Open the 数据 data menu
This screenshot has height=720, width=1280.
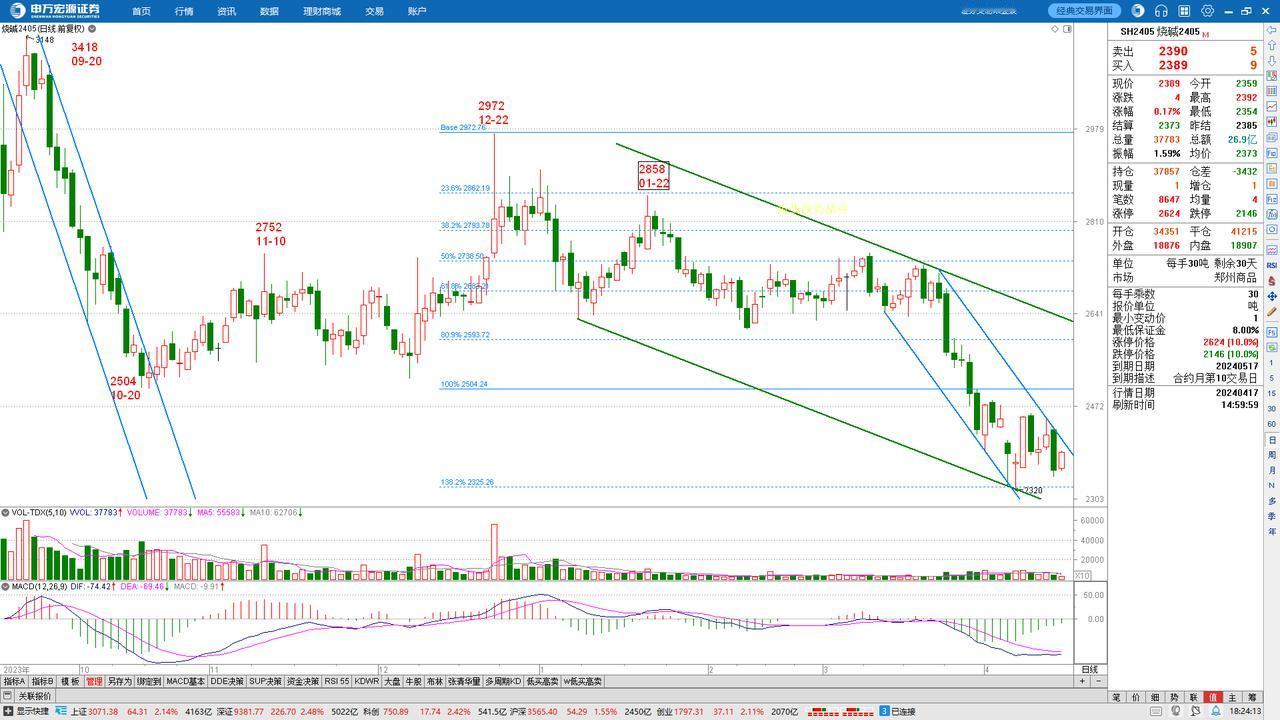[x=269, y=11]
